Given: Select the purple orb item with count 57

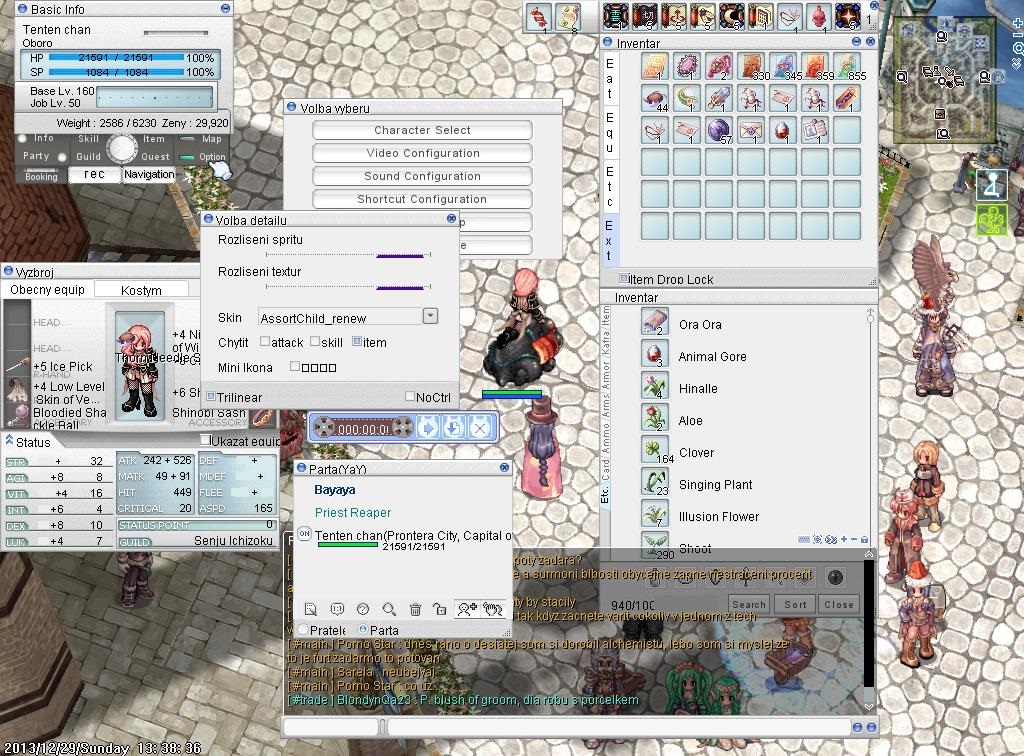Looking at the screenshot, I should pos(718,130).
